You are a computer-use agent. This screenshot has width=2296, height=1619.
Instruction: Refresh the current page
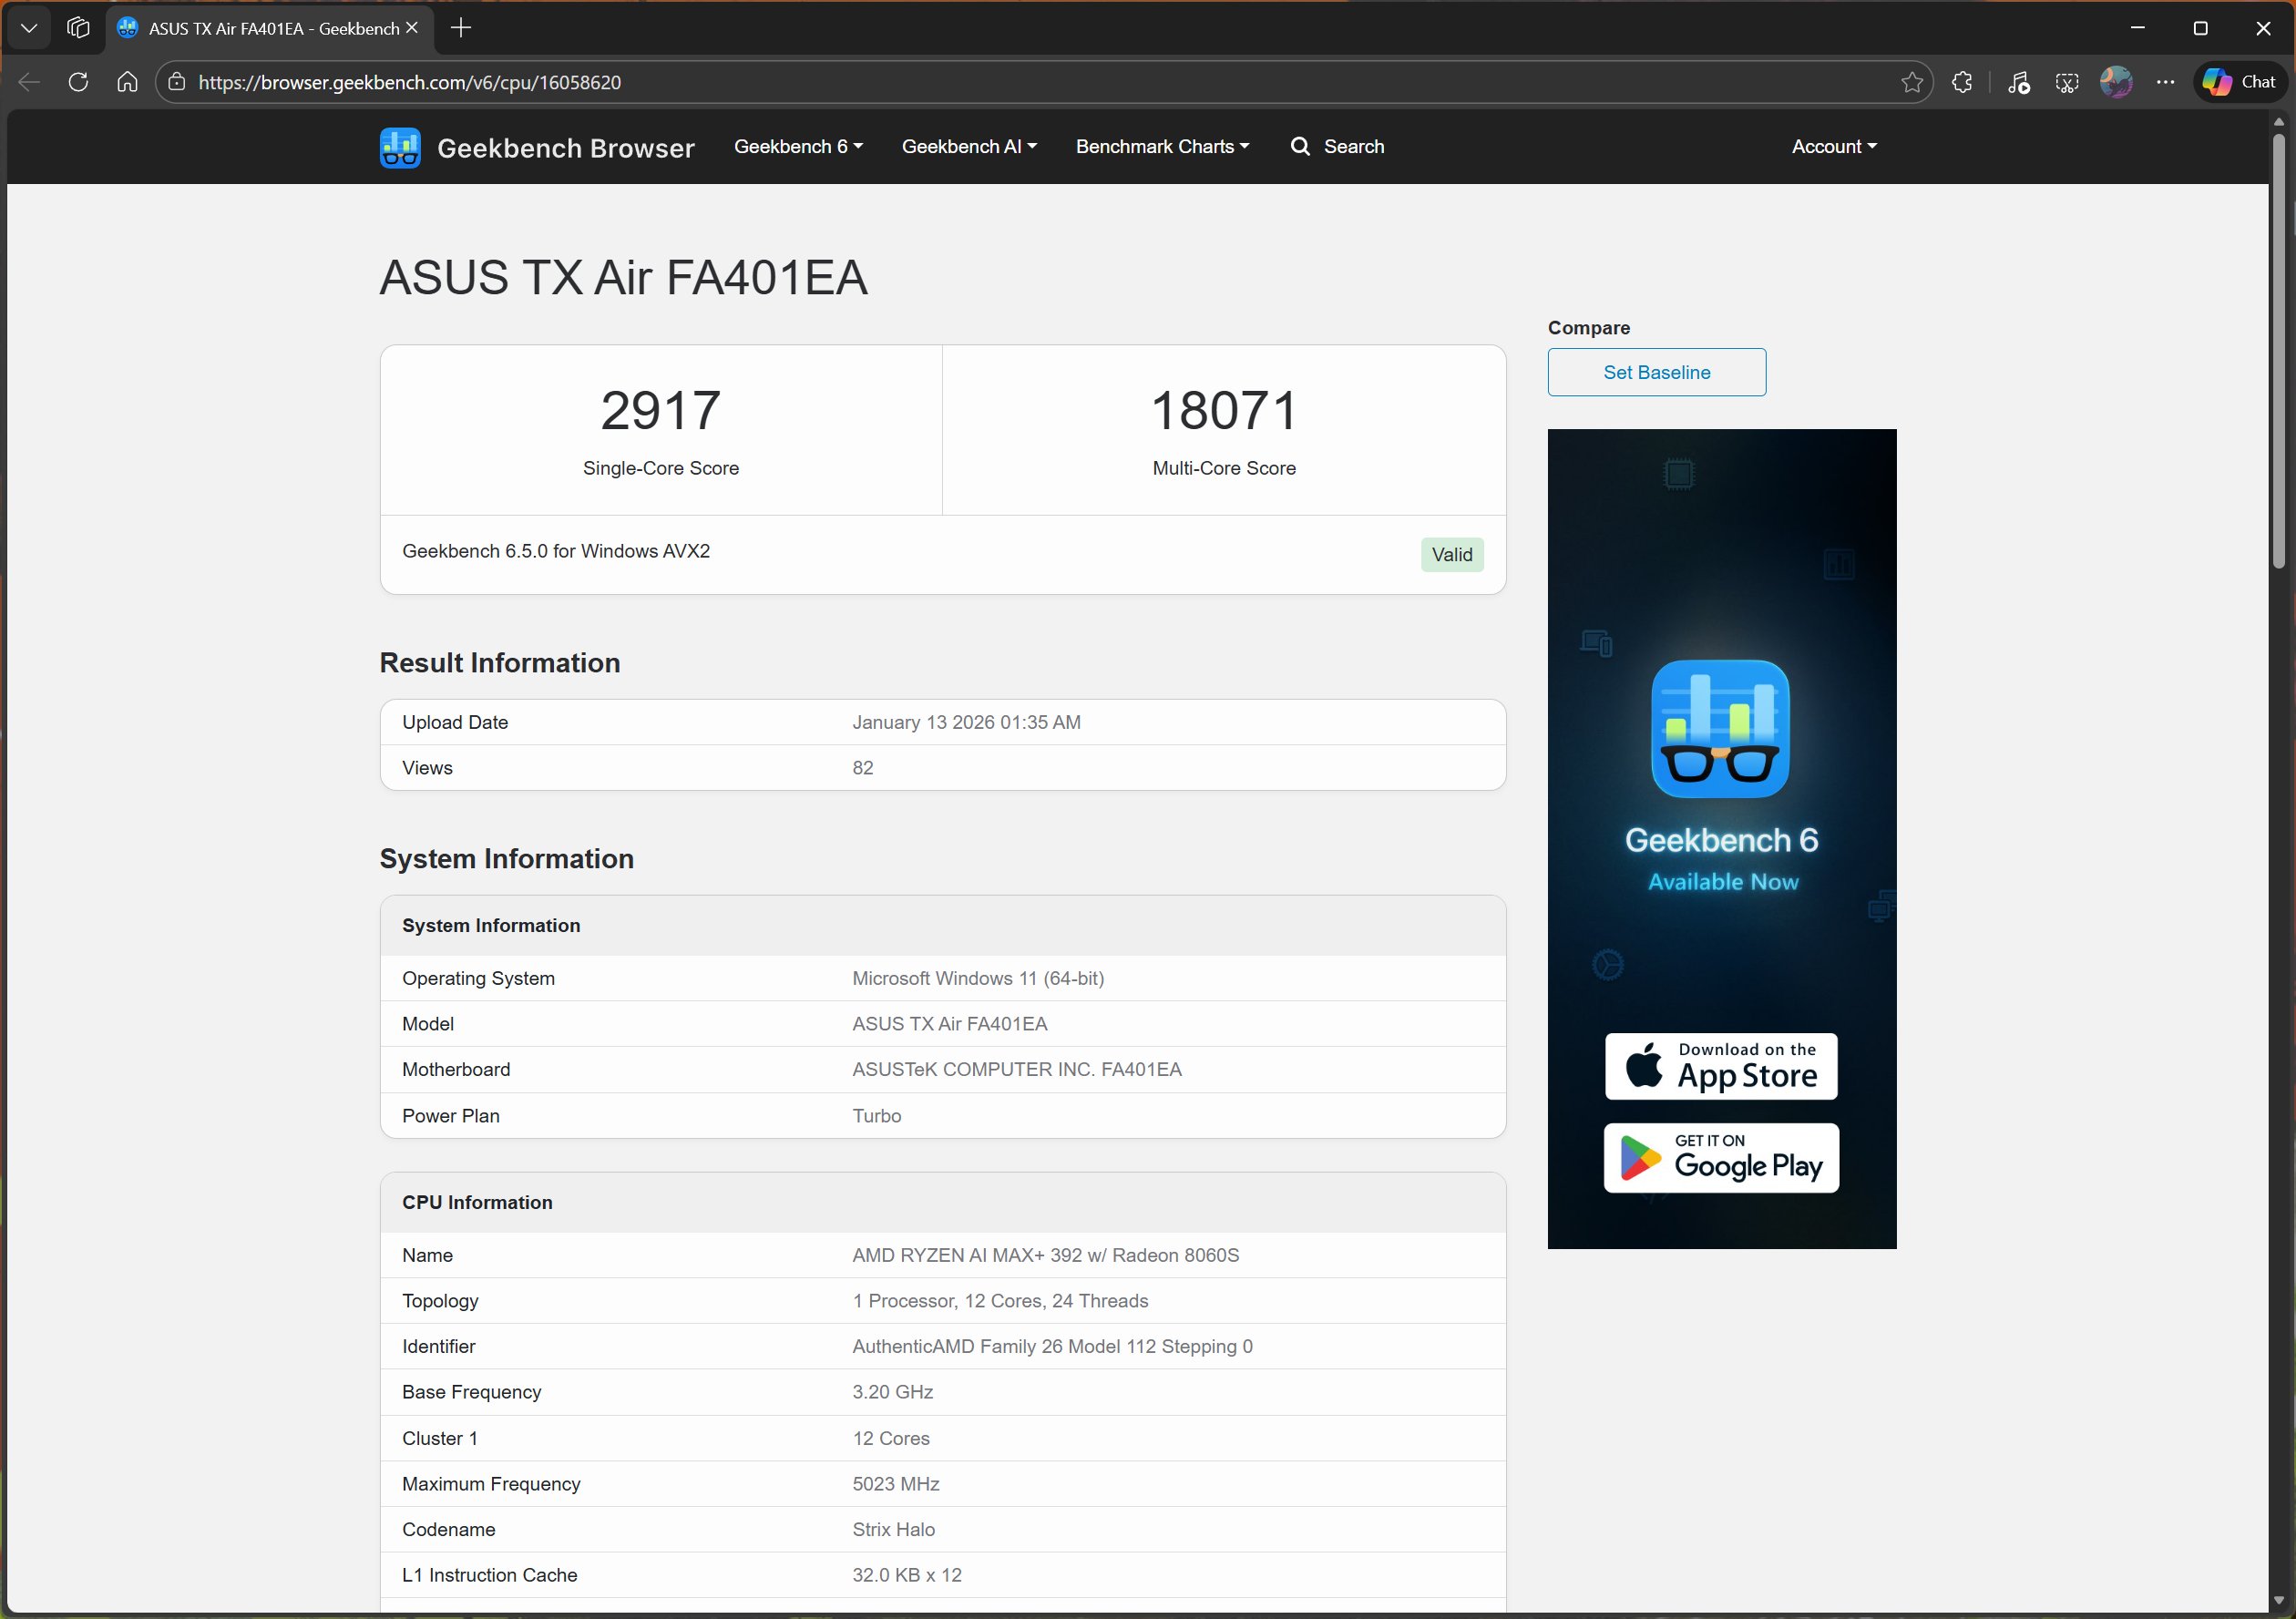coord(77,82)
